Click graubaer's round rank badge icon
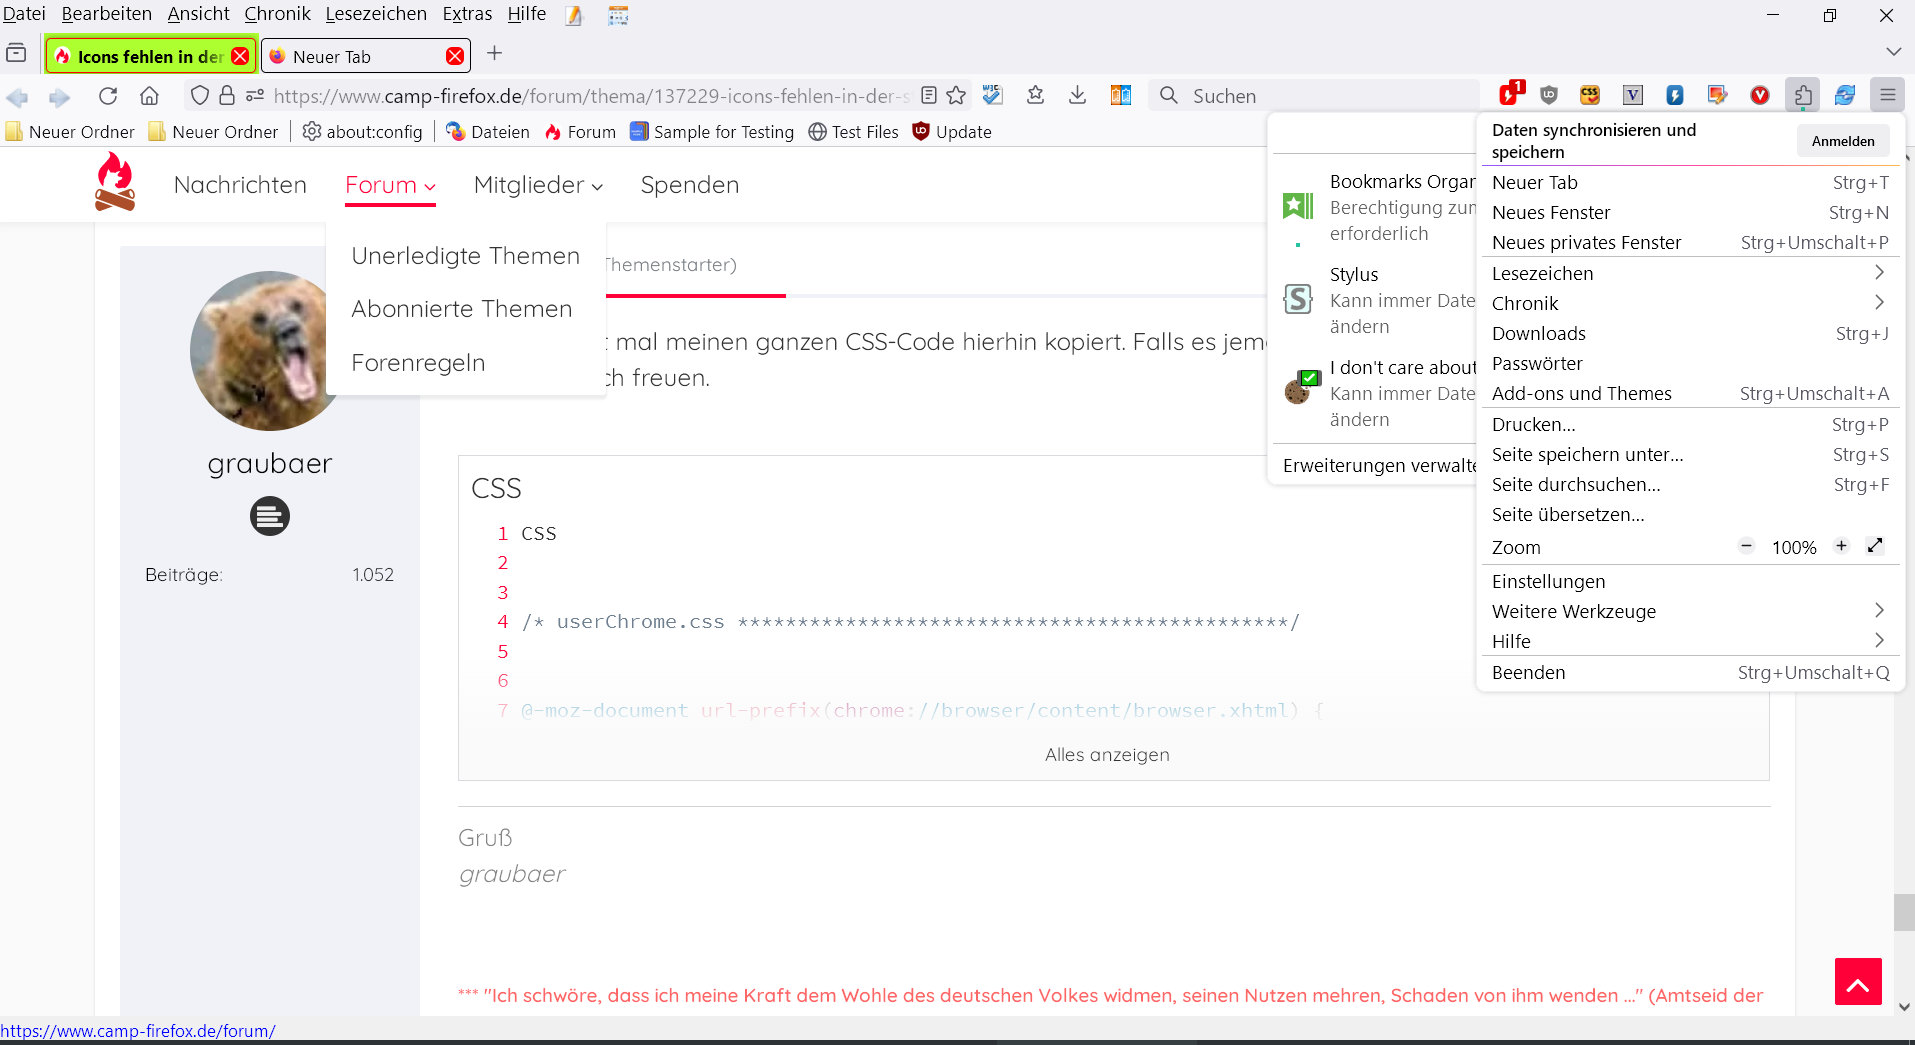 click(x=270, y=516)
